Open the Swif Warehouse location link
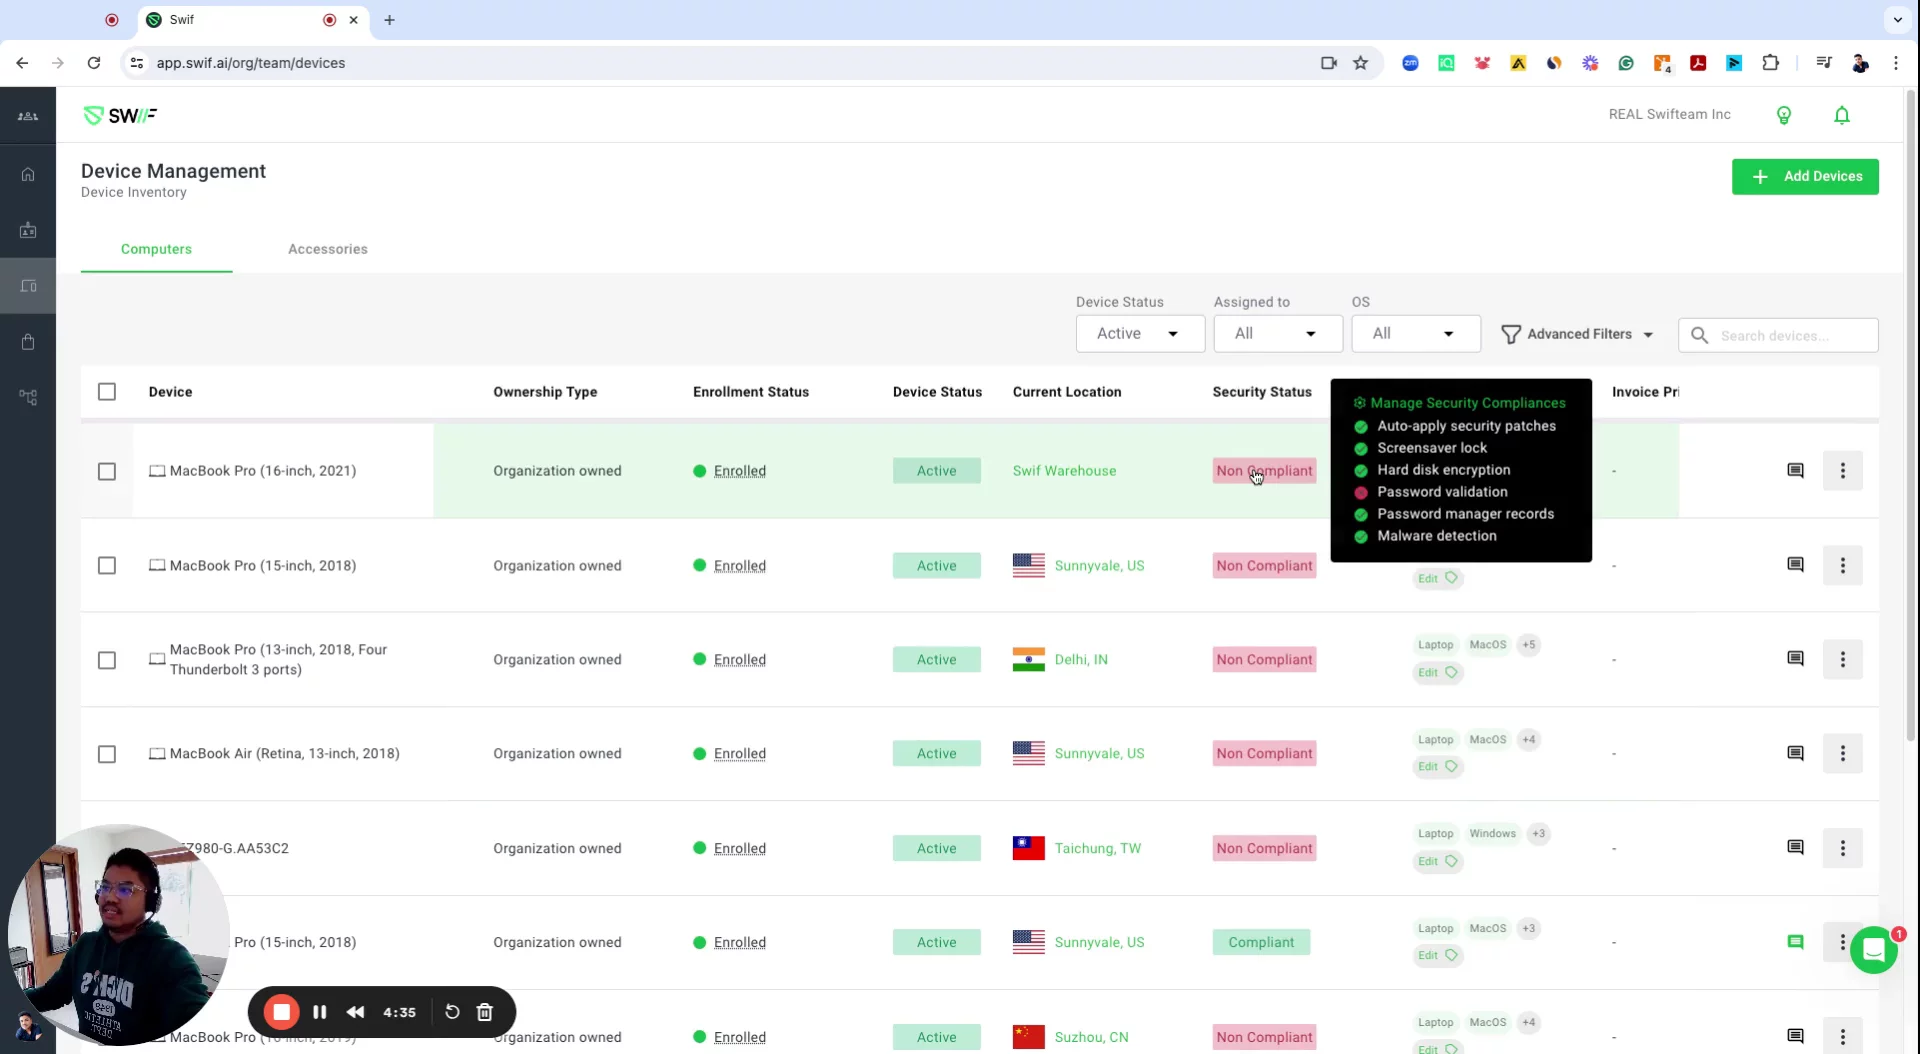 pos(1064,471)
